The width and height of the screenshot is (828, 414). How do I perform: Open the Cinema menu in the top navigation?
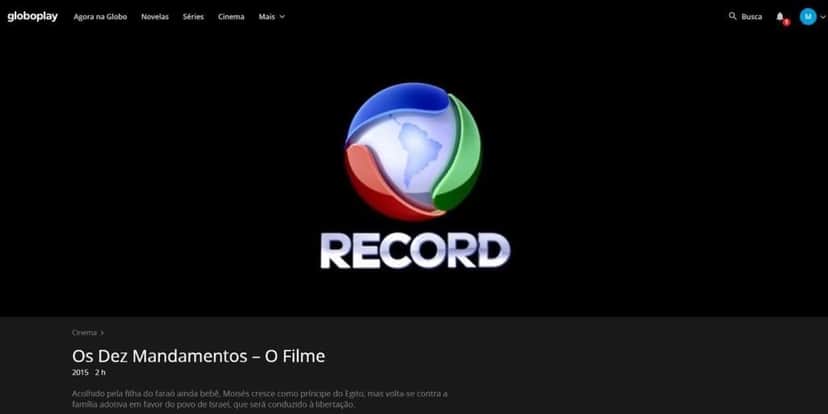click(x=231, y=16)
